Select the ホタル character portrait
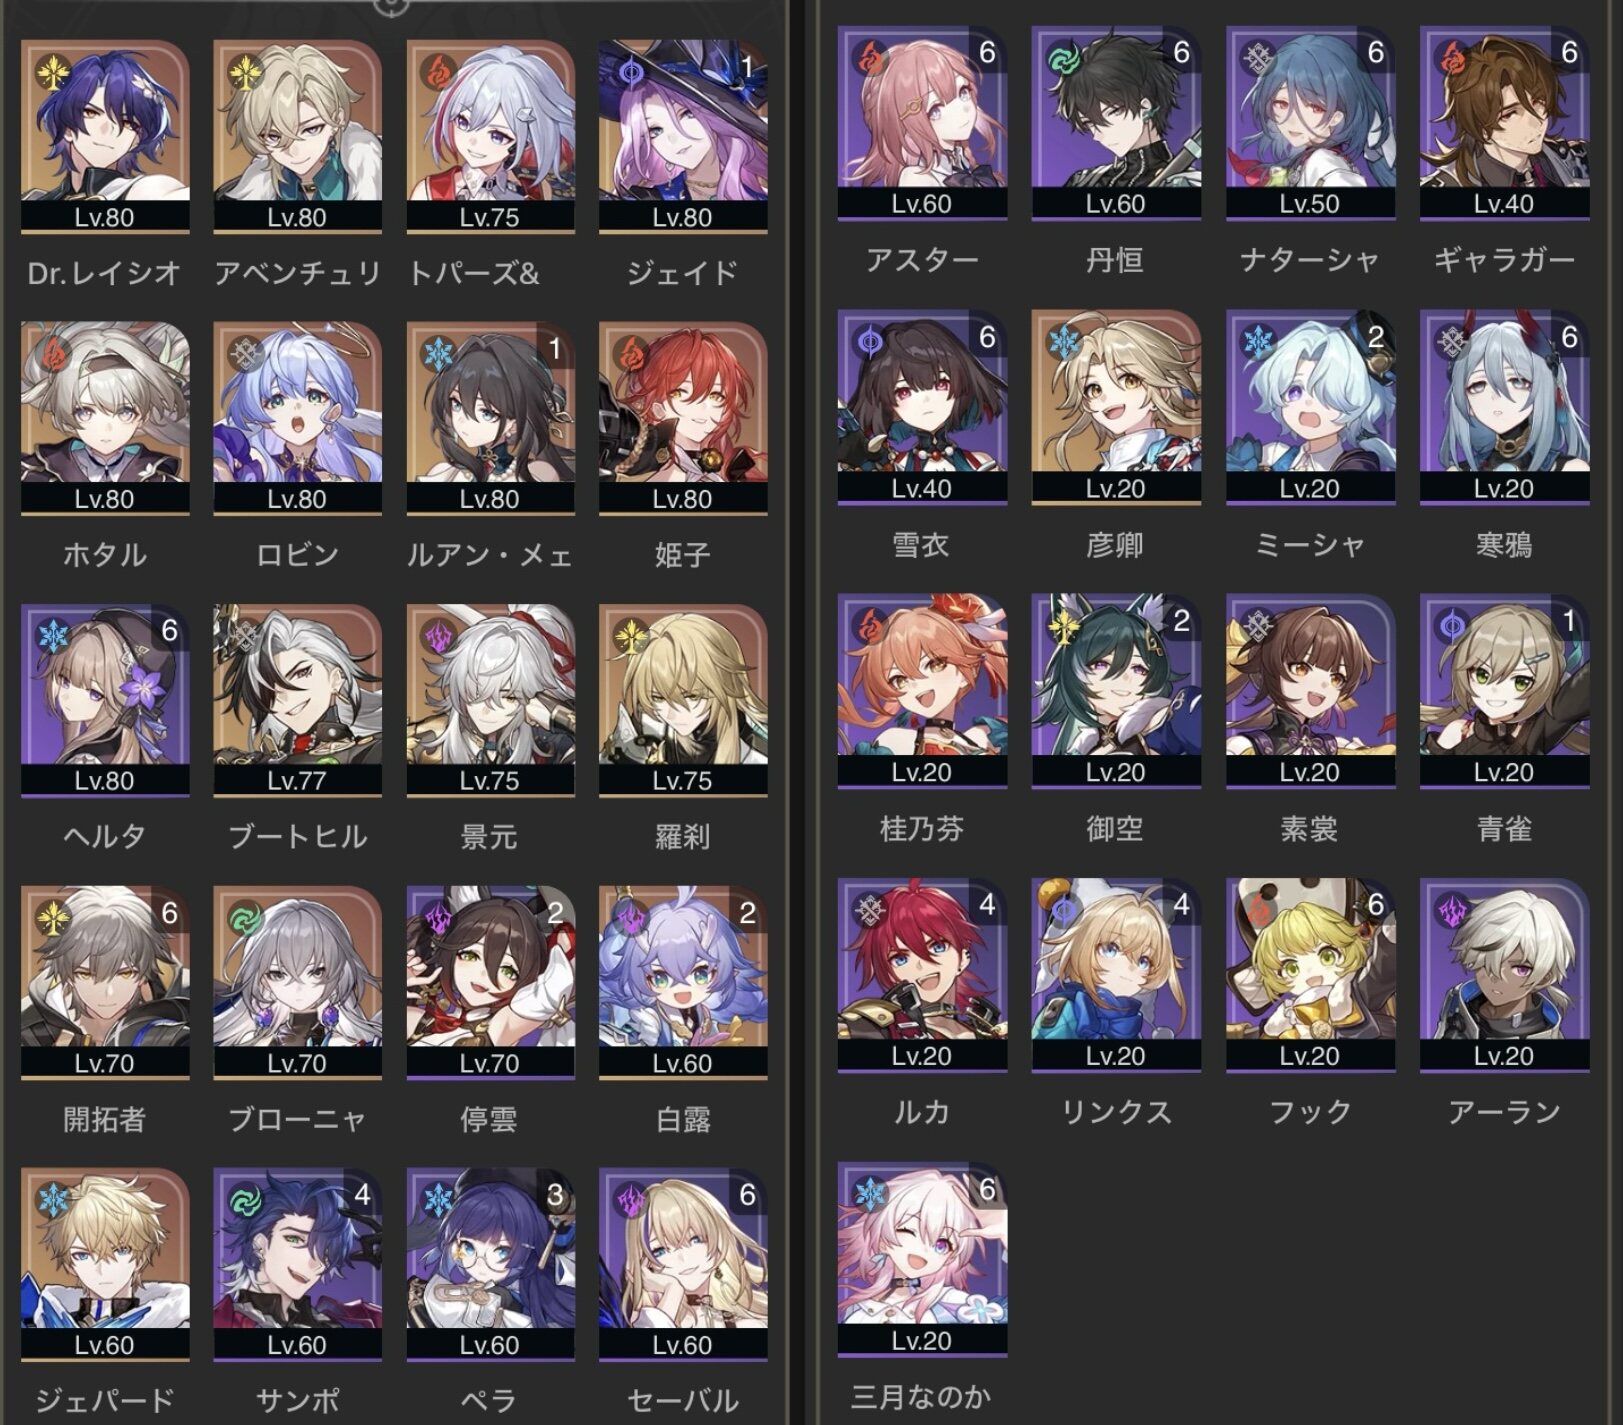1623x1425 pixels. [105, 419]
